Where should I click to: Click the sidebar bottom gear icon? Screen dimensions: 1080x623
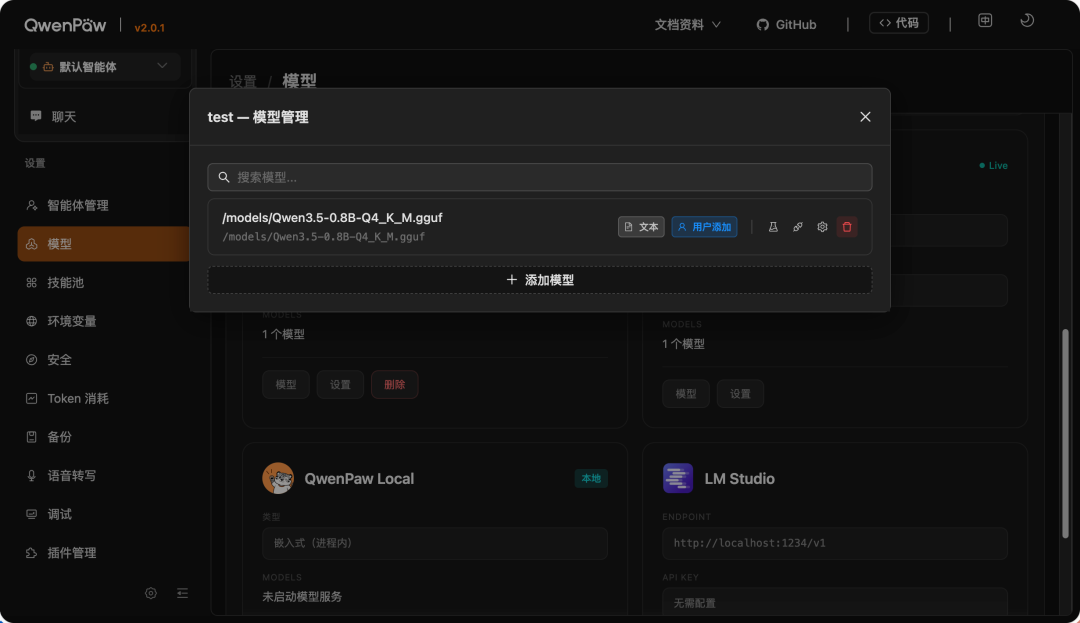(151, 593)
